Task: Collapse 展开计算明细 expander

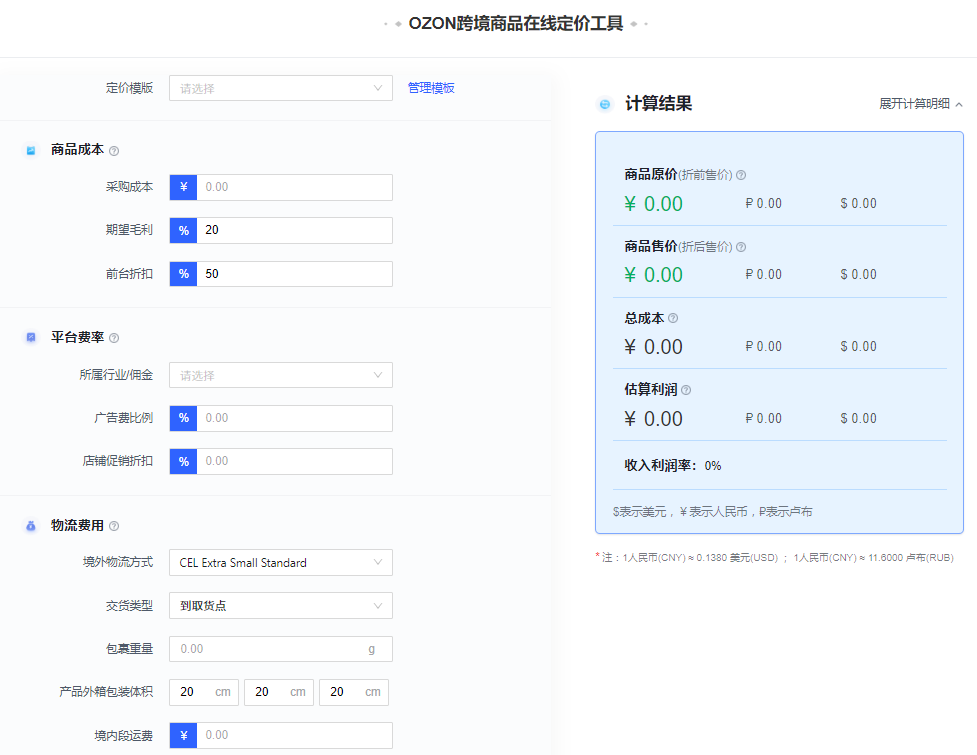Action: pyautogui.click(x=920, y=104)
